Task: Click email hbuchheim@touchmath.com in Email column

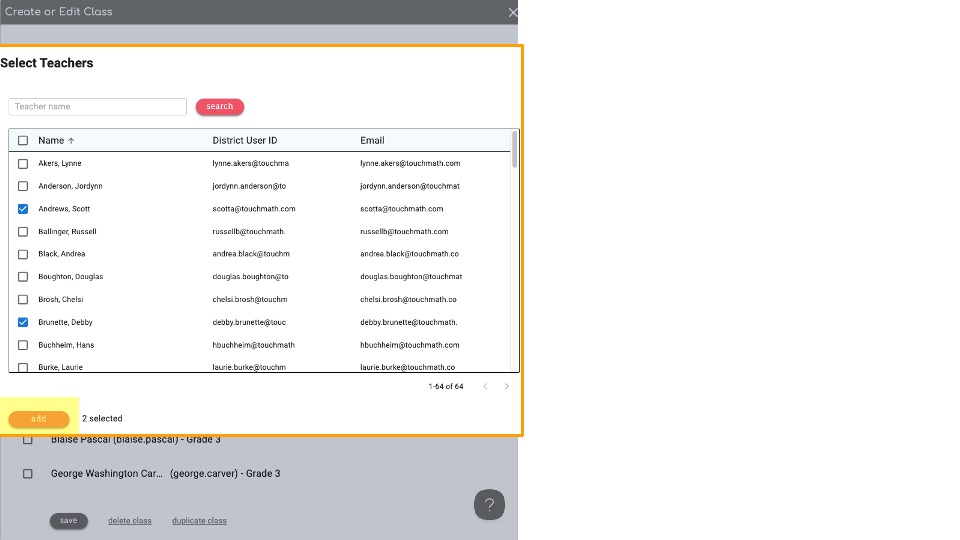Action: pos(410,345)
